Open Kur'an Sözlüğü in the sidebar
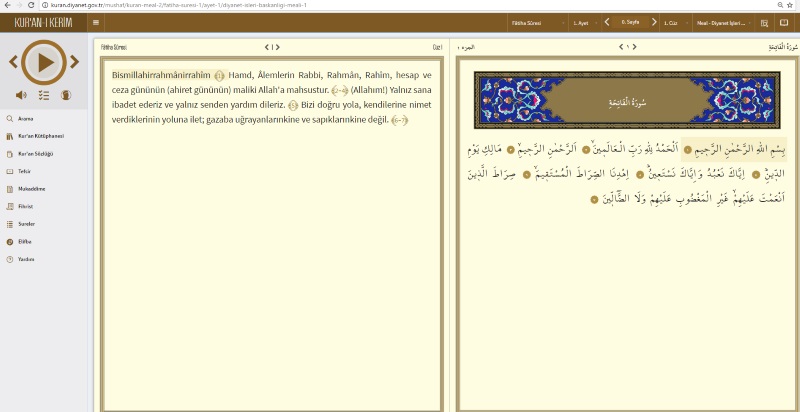 pyautogui.click(x=35, y=153)
